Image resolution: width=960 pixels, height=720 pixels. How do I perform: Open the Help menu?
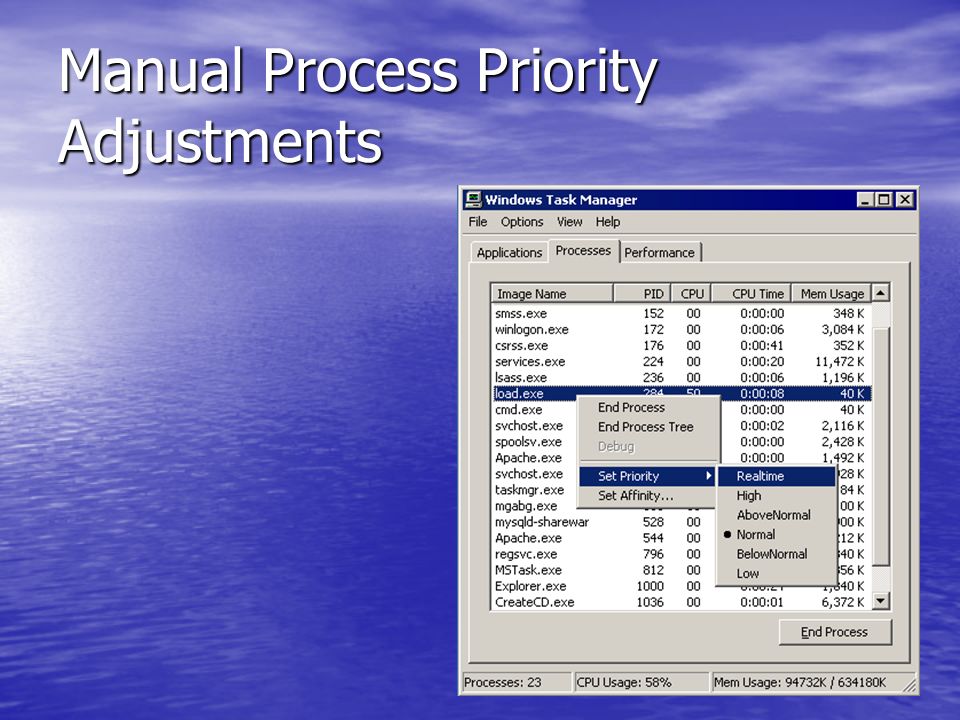608,222
